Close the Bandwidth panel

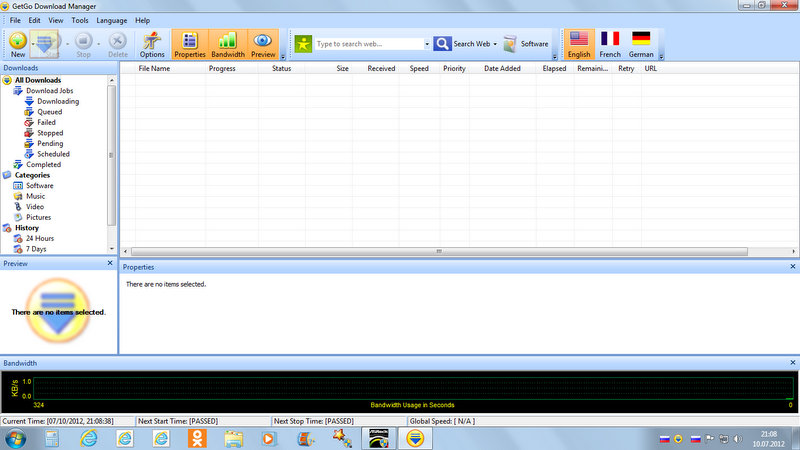(792, 362)
